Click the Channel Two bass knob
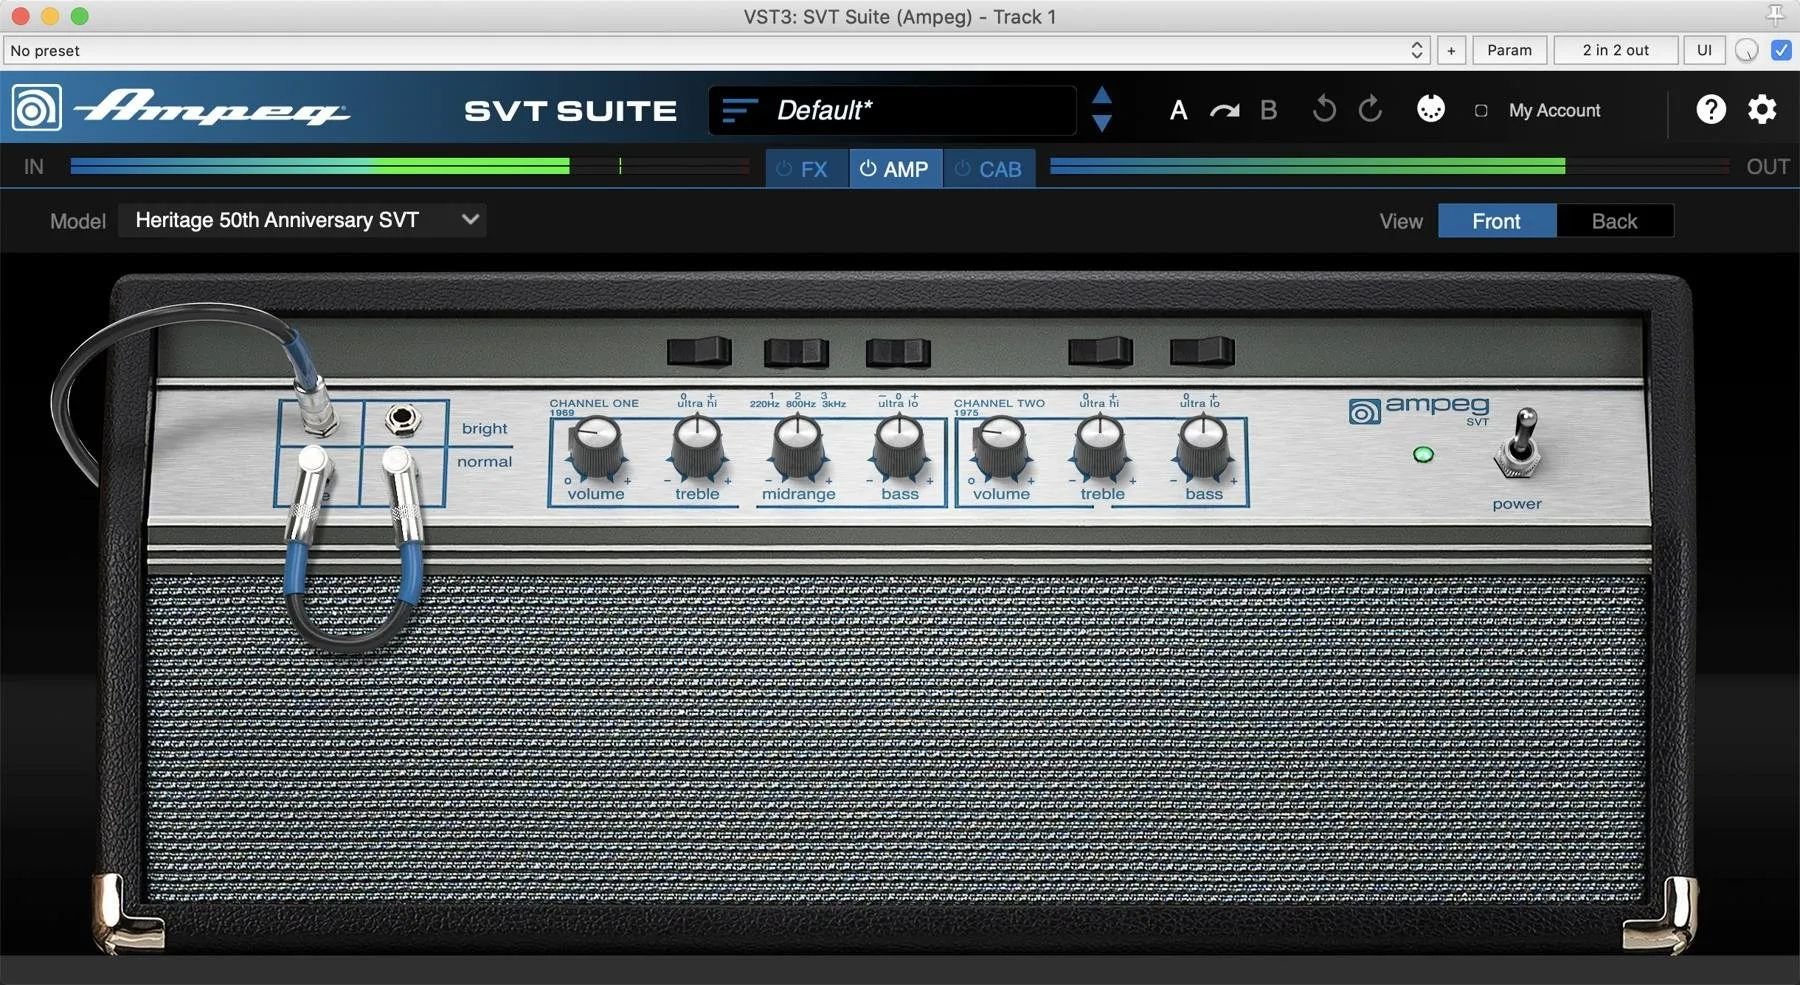This screenshot has width=1800, height=985. pyautogui.click(x=1203, y=447)
